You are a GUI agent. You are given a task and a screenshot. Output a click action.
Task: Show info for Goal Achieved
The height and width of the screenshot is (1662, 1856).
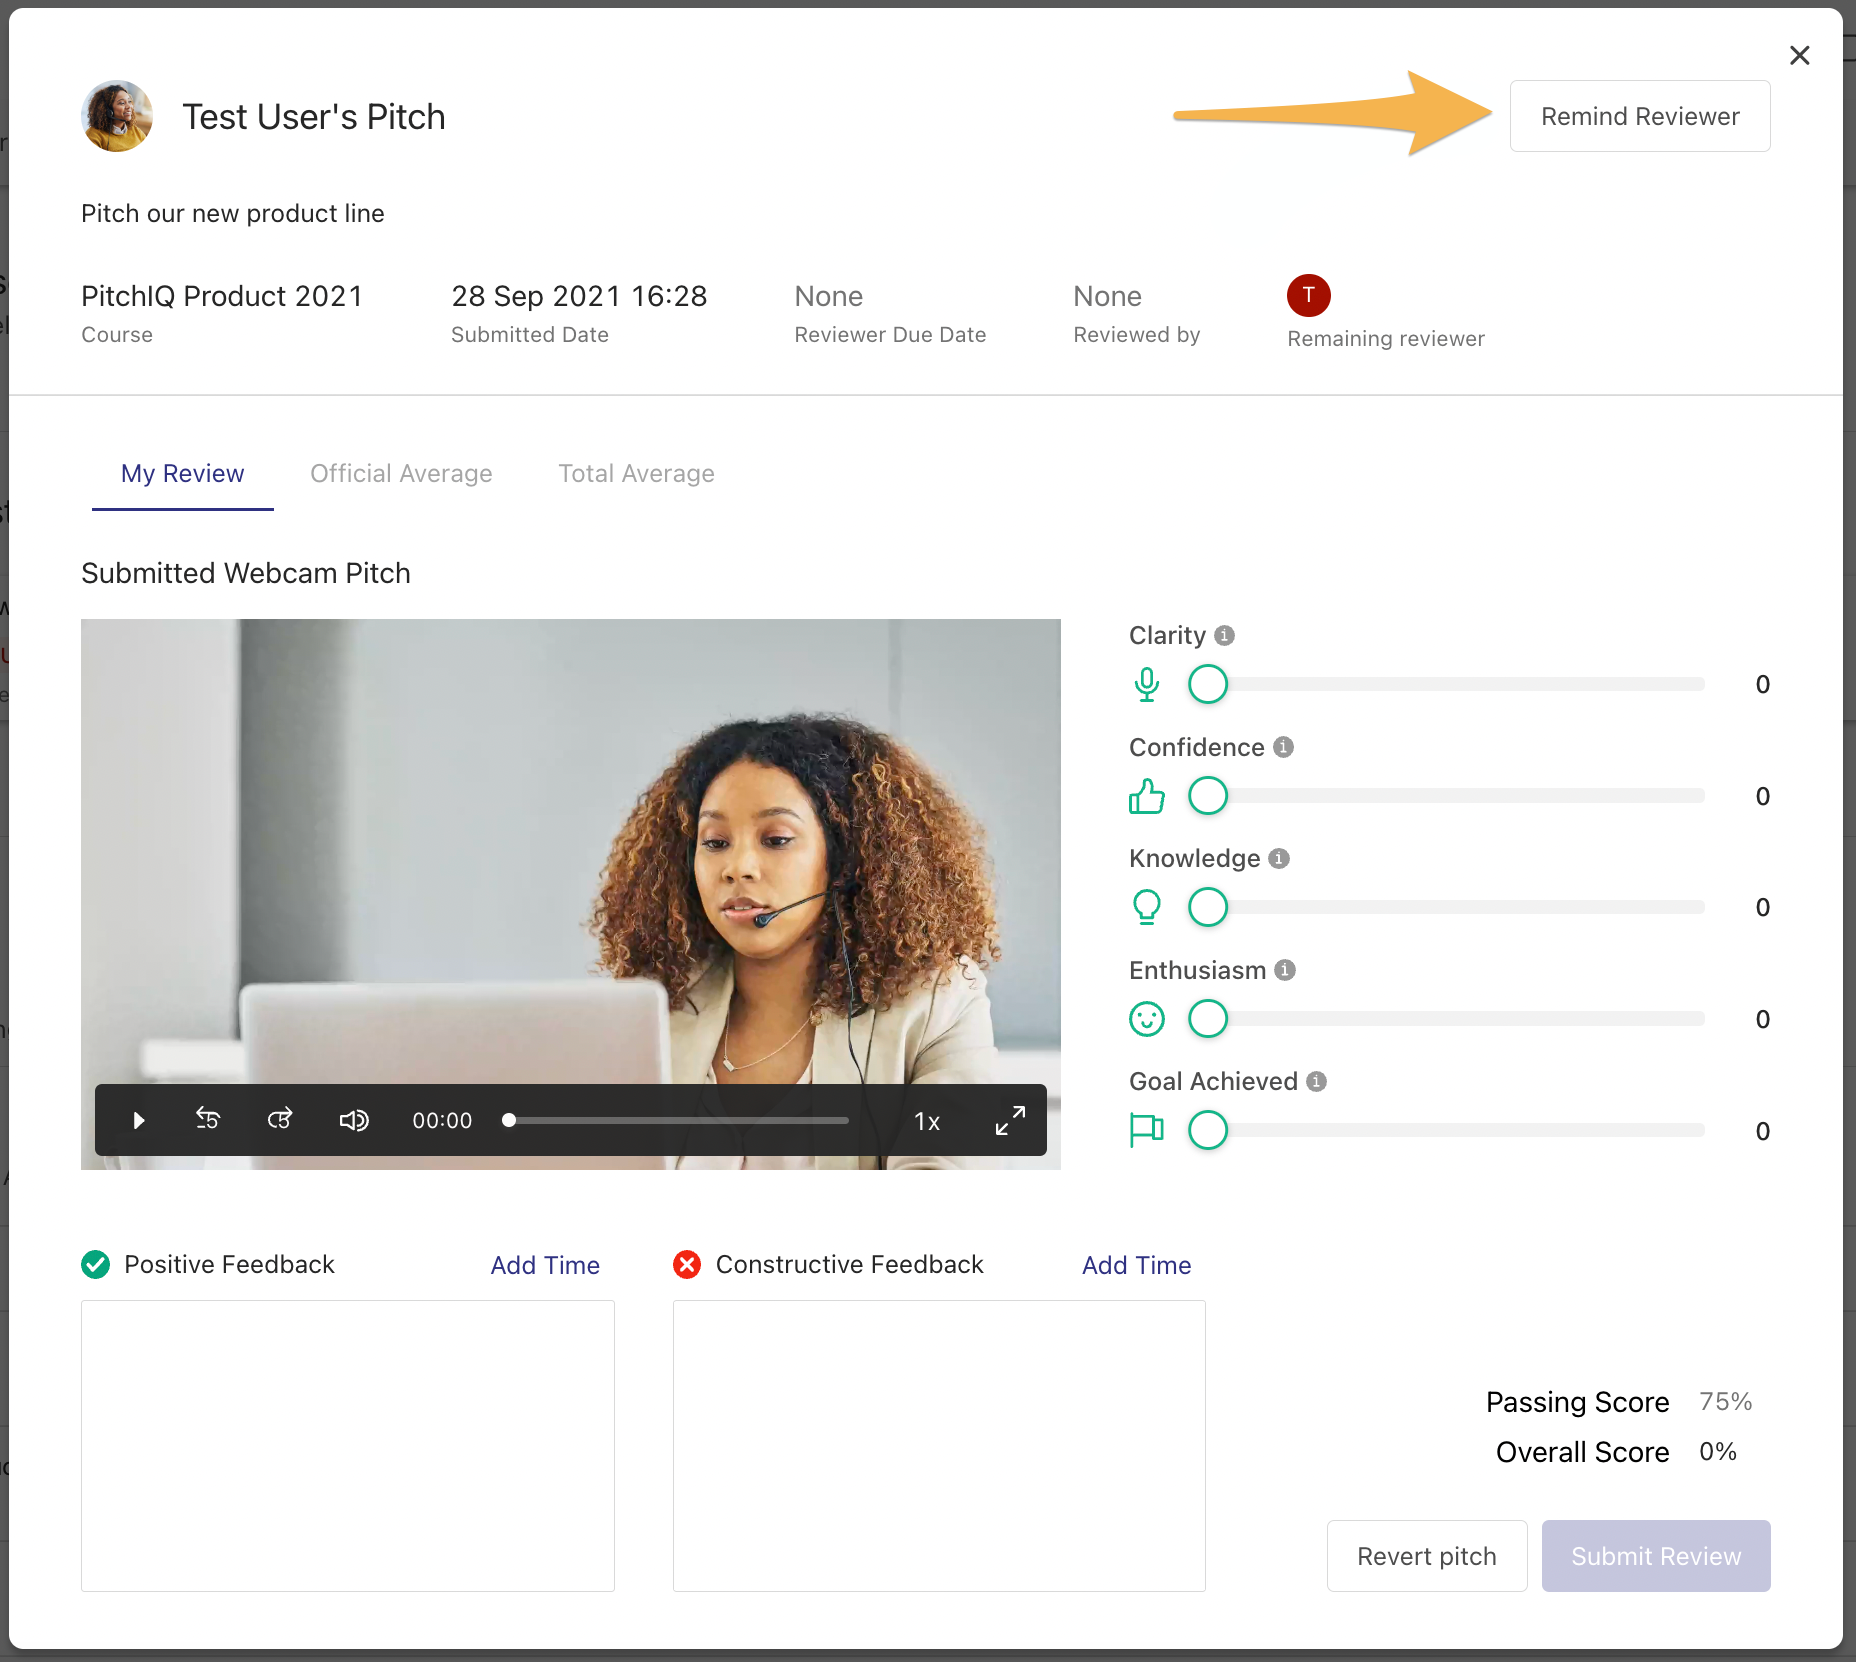tap(1317, 1081)
